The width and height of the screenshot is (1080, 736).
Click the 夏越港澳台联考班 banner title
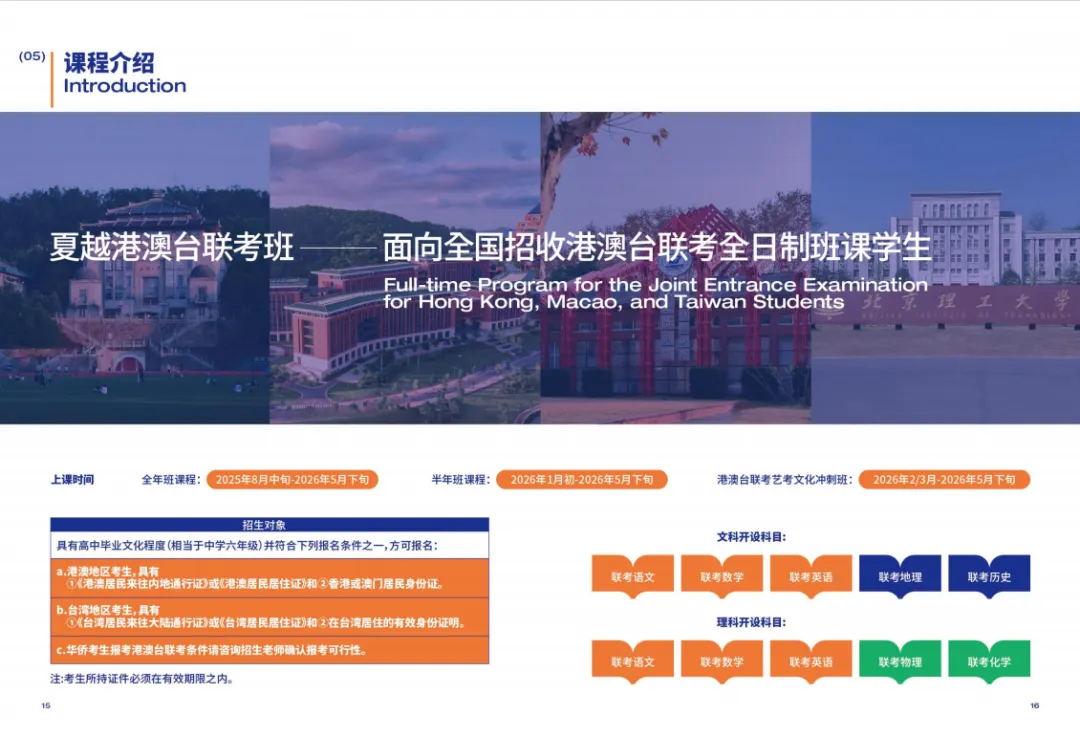pyautogui.click(x=172, y=247)
